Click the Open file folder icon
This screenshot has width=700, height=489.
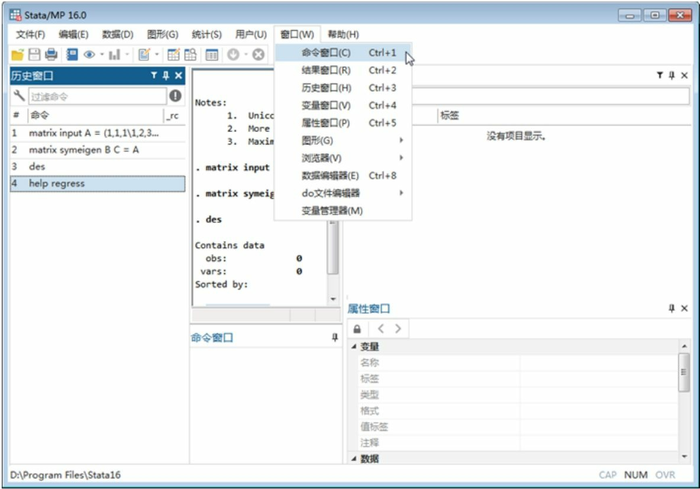click(x=18, y=55)
